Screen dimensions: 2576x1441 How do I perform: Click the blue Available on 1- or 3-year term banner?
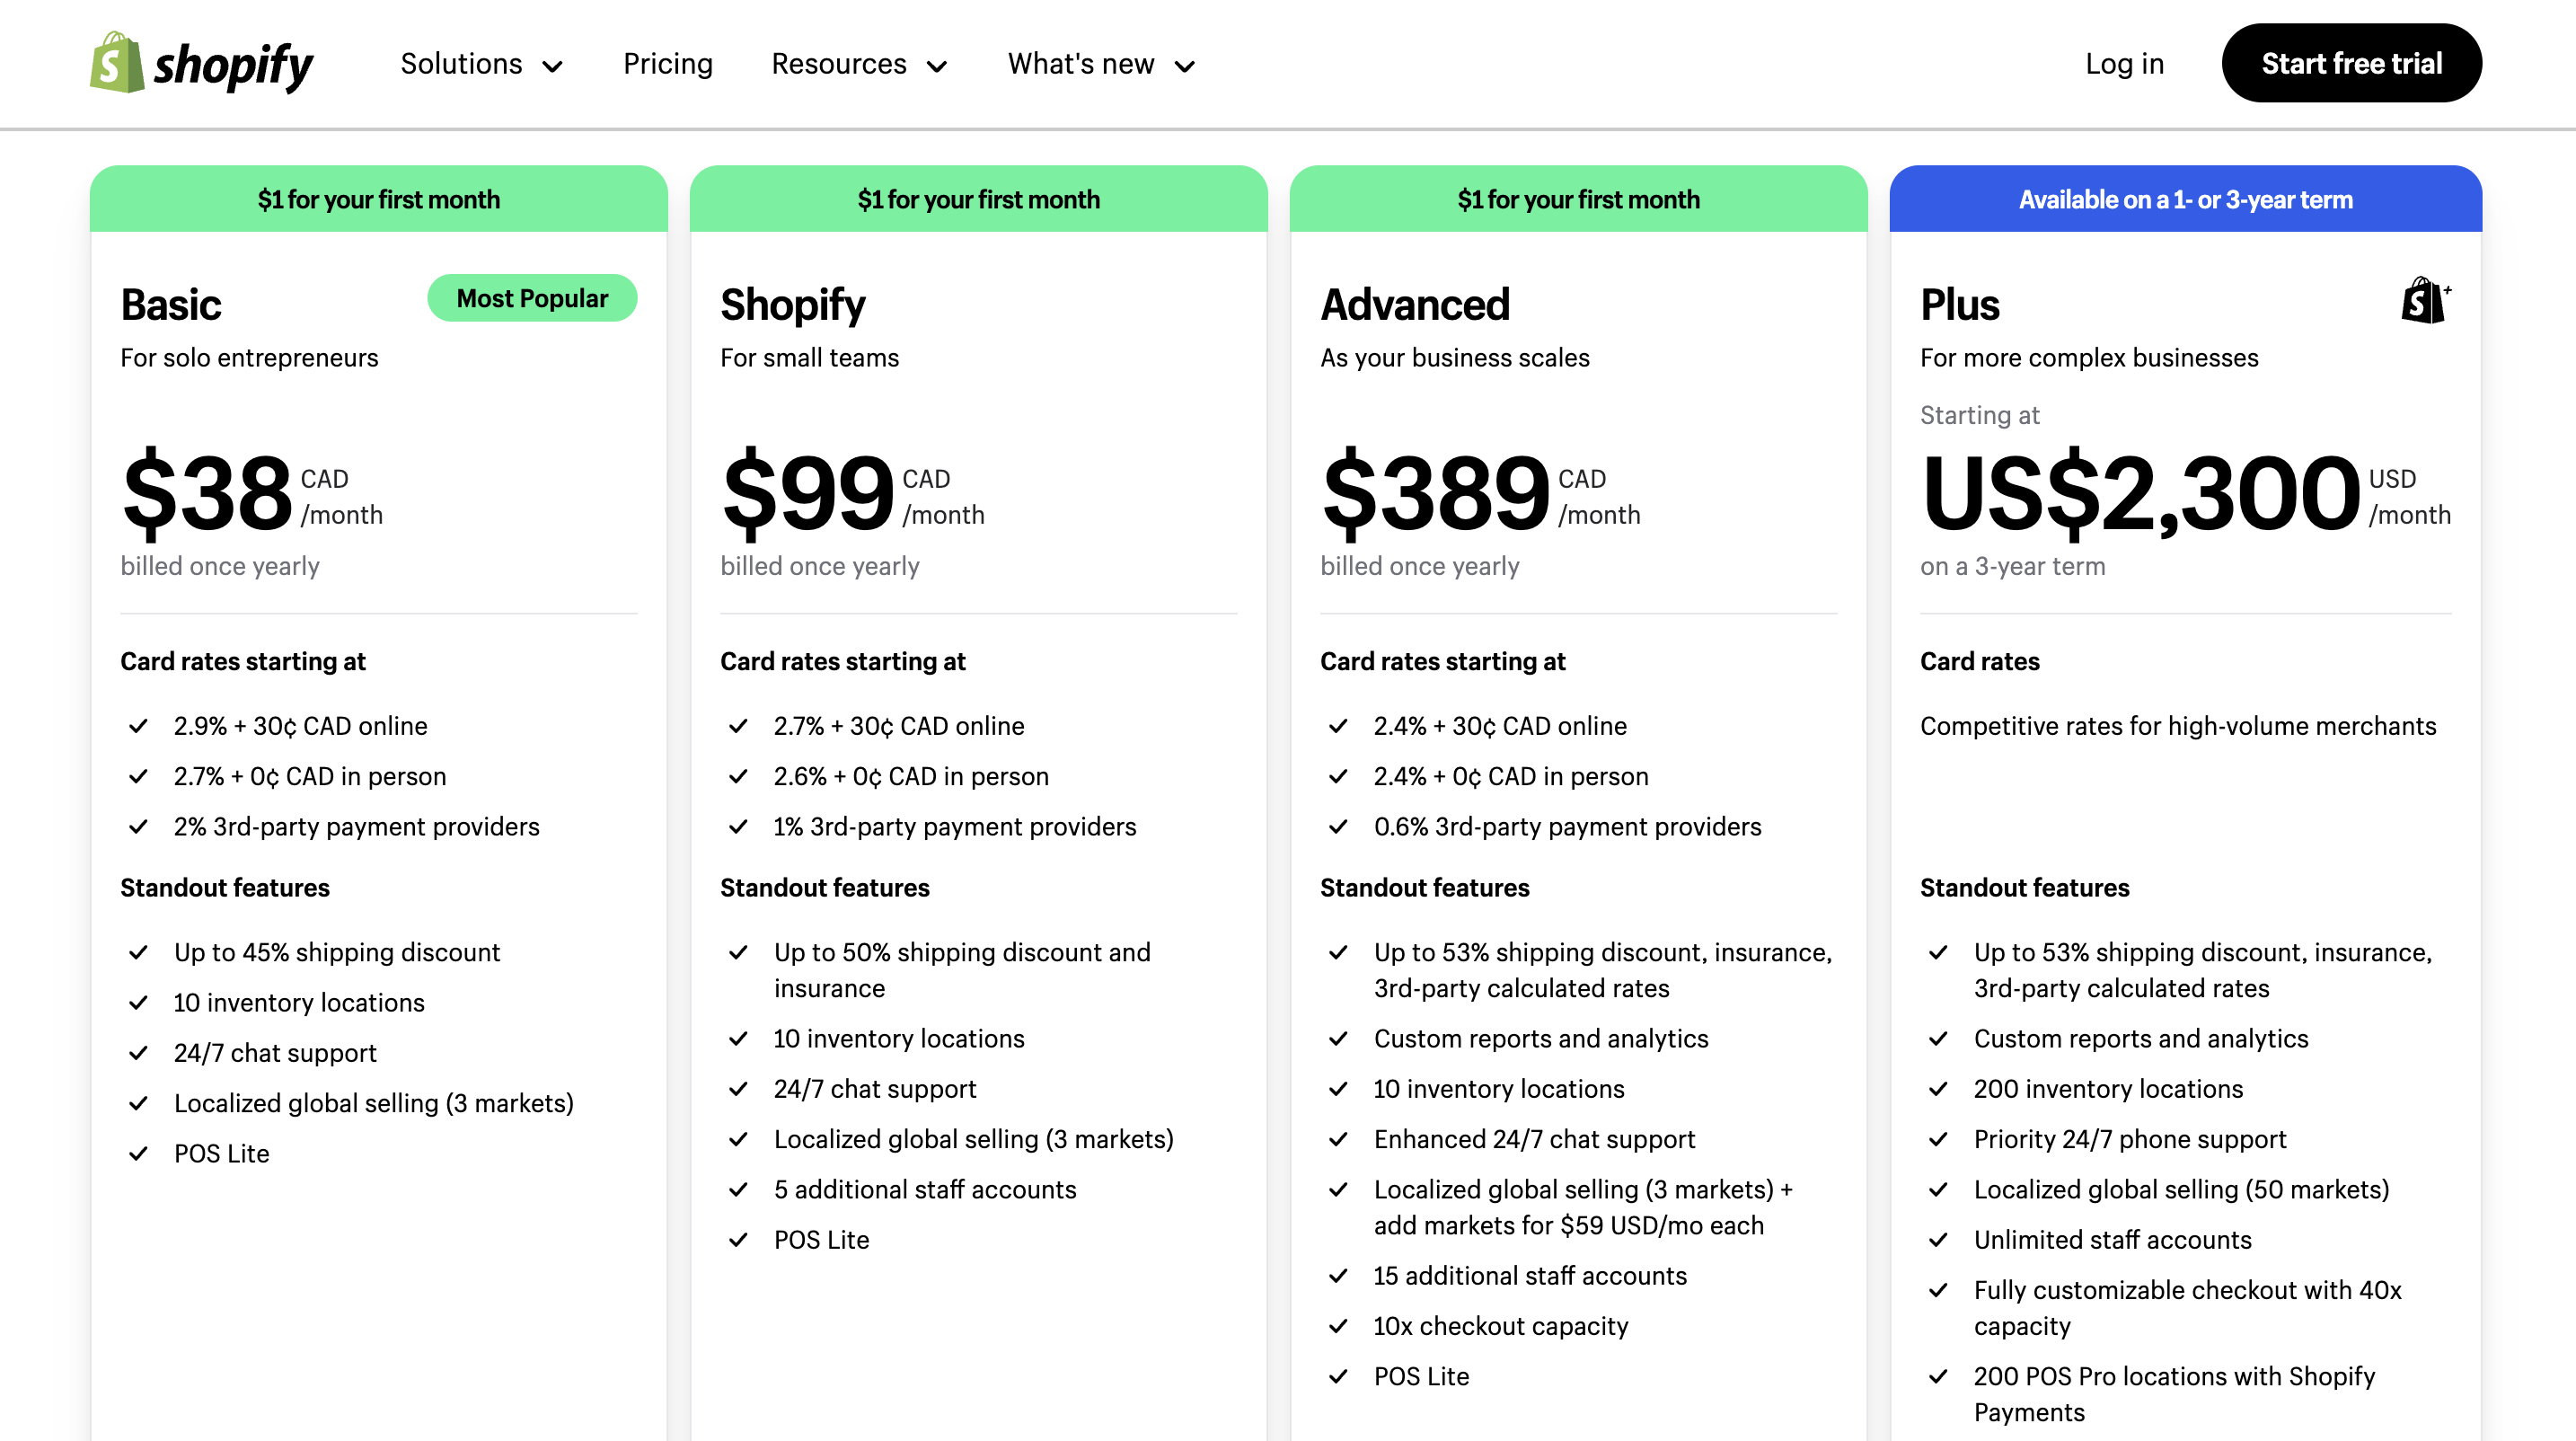click(2186, 199)
